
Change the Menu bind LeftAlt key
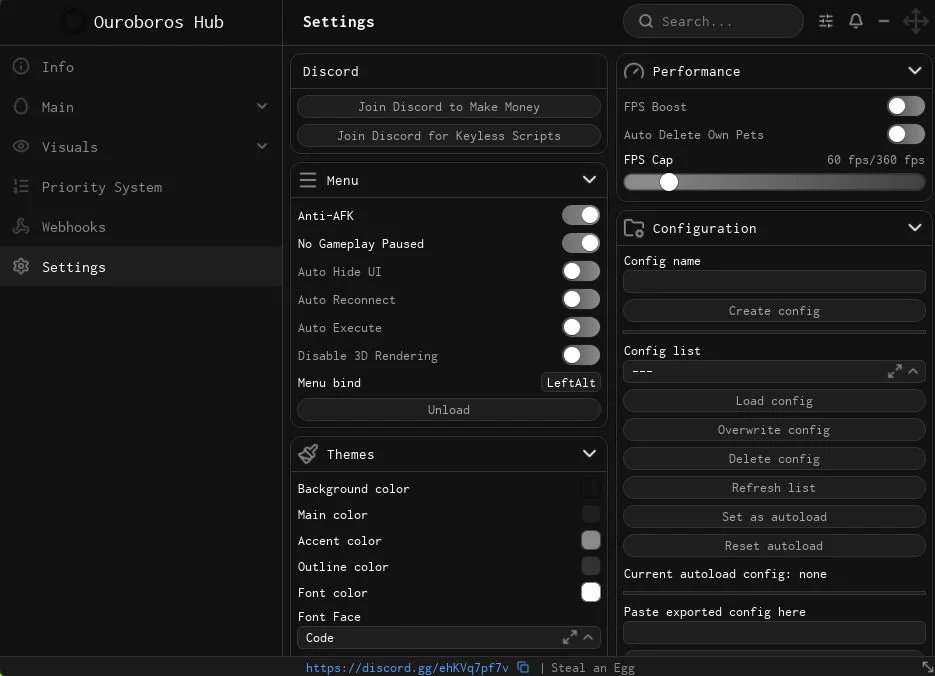click(571, 383)
